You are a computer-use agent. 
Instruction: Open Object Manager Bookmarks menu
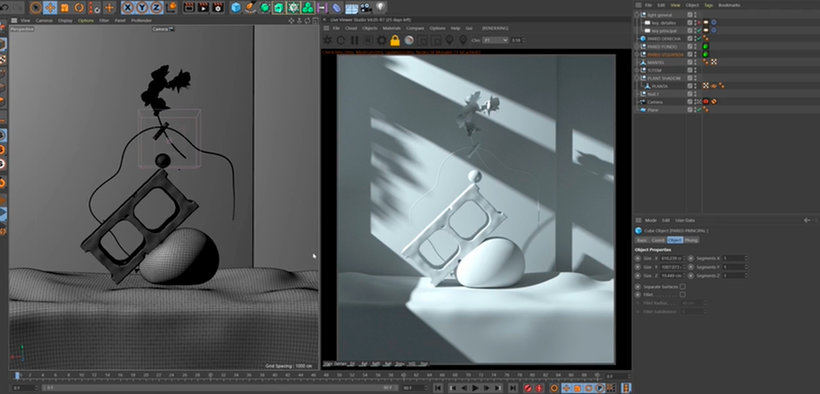point(730,5)
